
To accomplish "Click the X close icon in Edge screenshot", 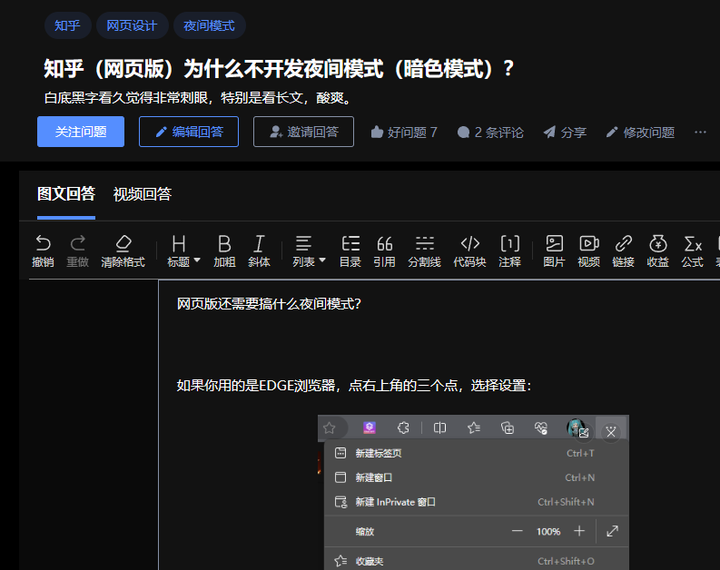I will pos(611,432).
